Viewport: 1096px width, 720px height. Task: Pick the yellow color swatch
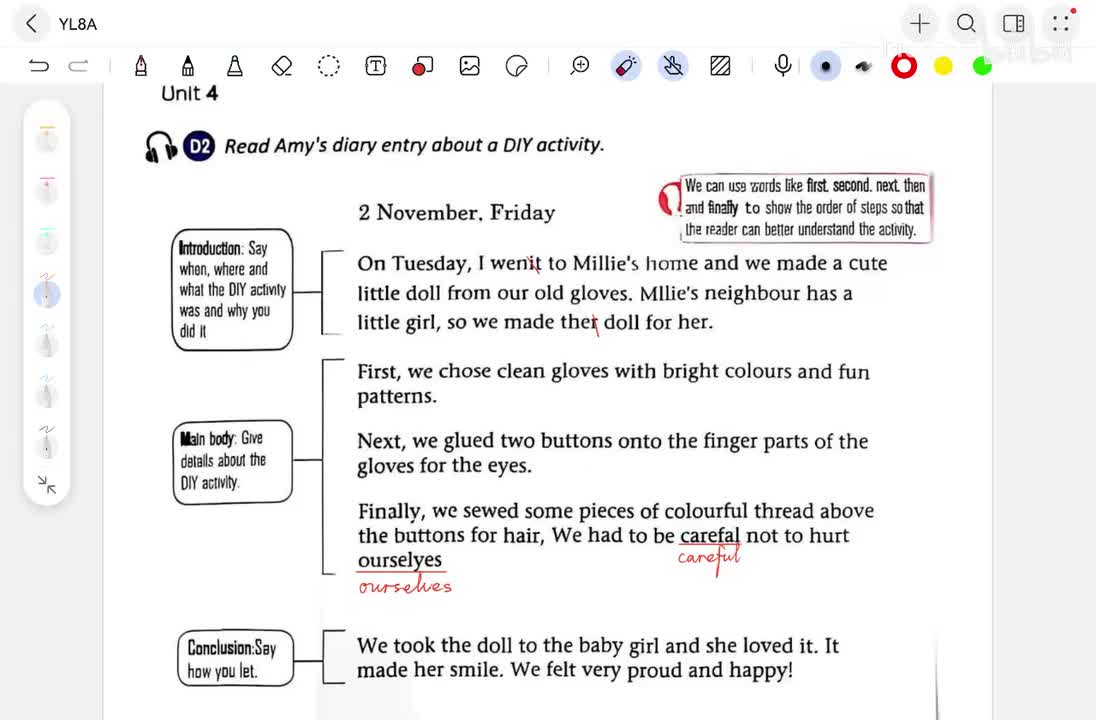(943, 66)
